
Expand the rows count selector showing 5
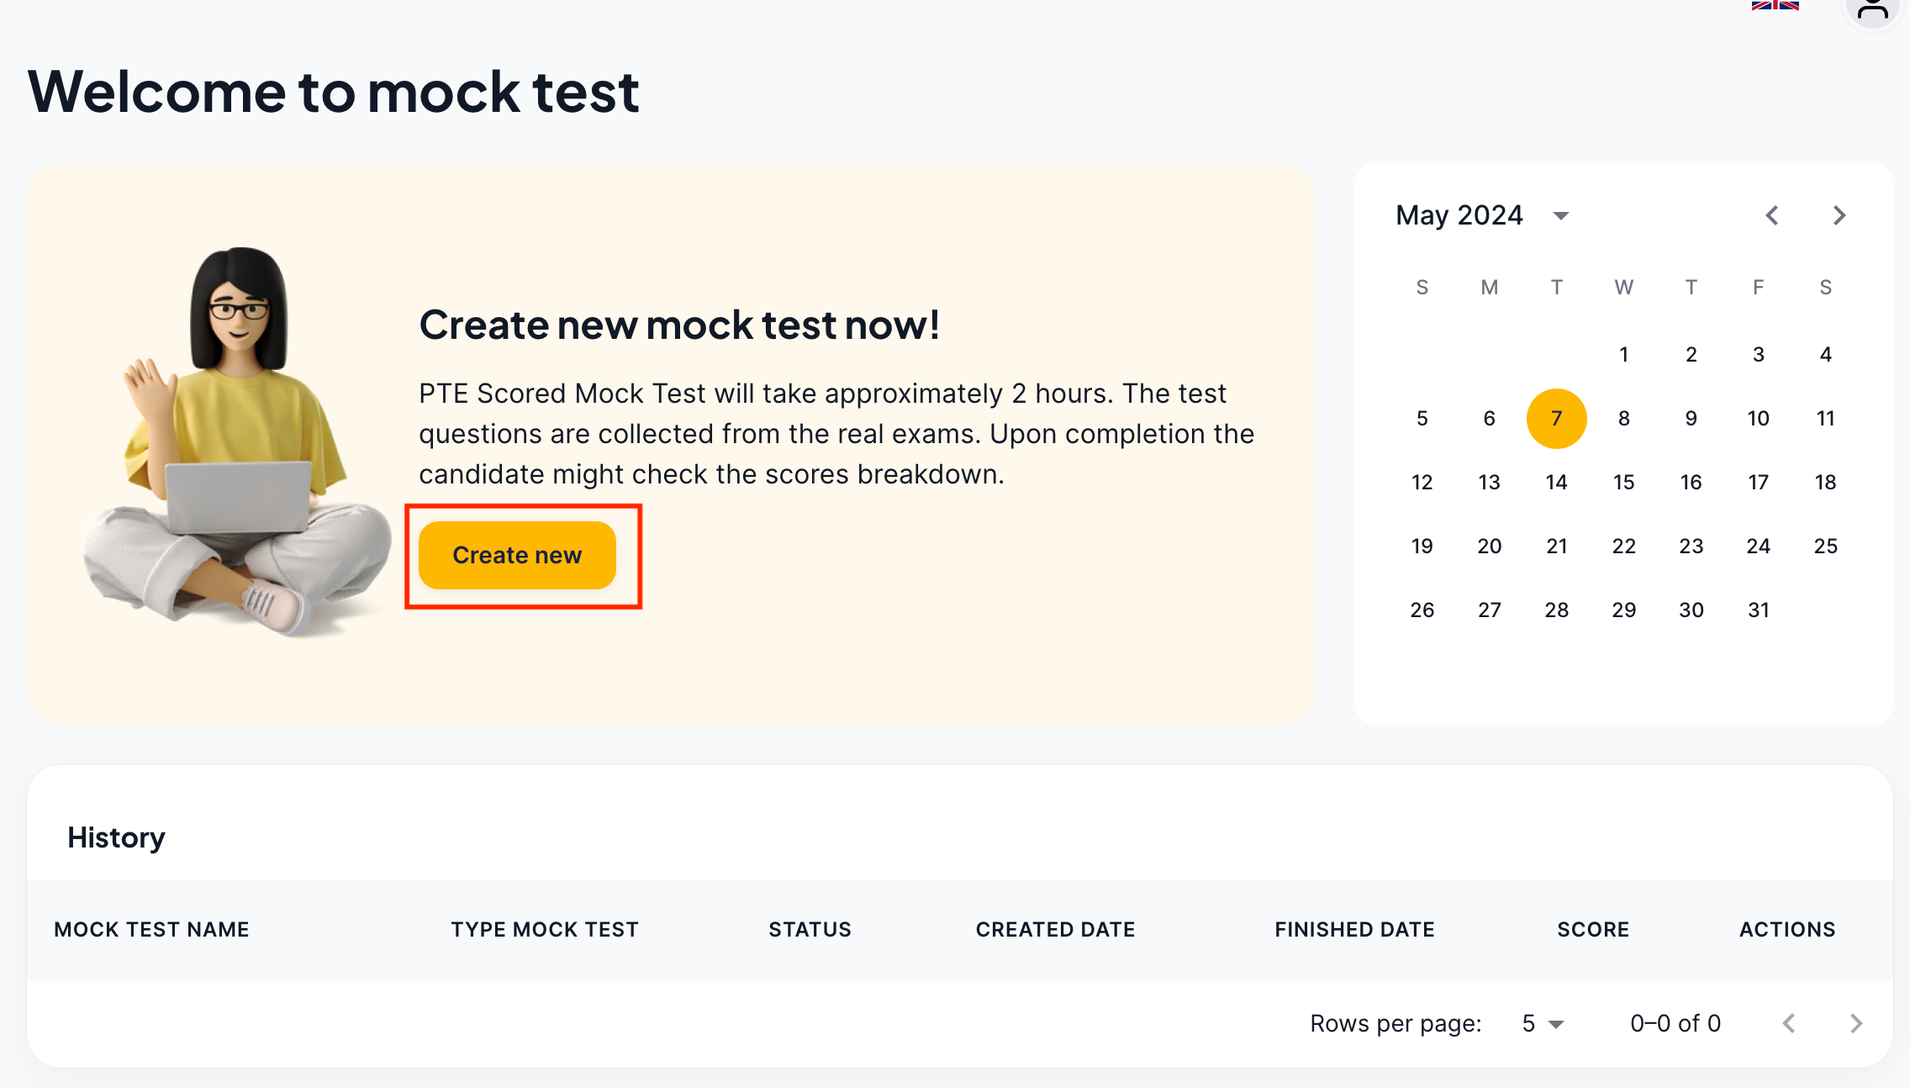pyautogui.click(x=1542, y=1023)
